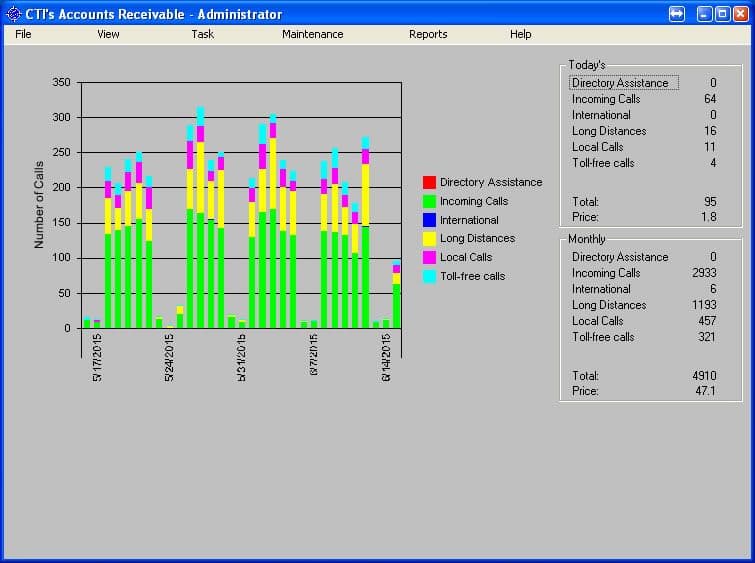This screenshot has height=563, width=755.
Task: Open the View menu
Action: tap(108, 34)
